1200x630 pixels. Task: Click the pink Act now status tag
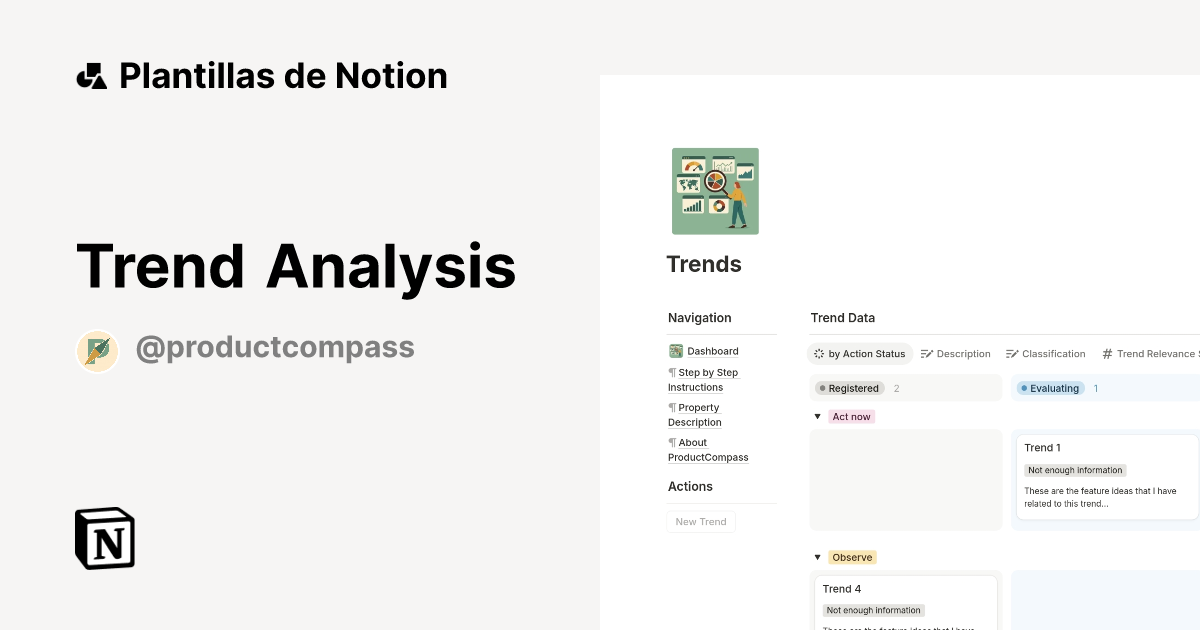[x=851, y=416]
